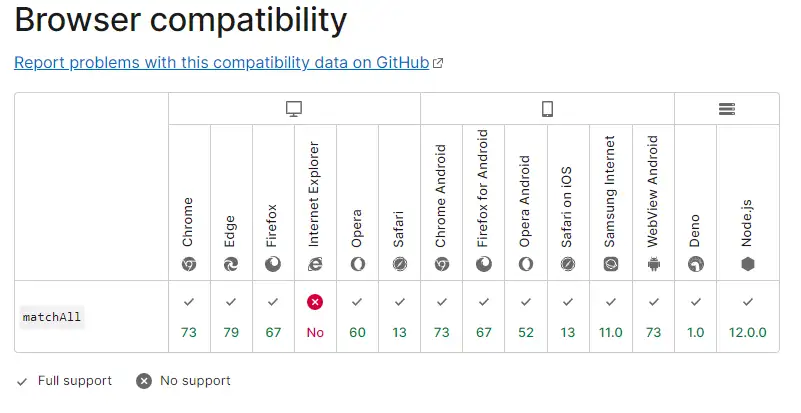The height and width of the screenshot is (413, 801).
Task: Click the WebView Android robot icon
Action: coord(654,264)
